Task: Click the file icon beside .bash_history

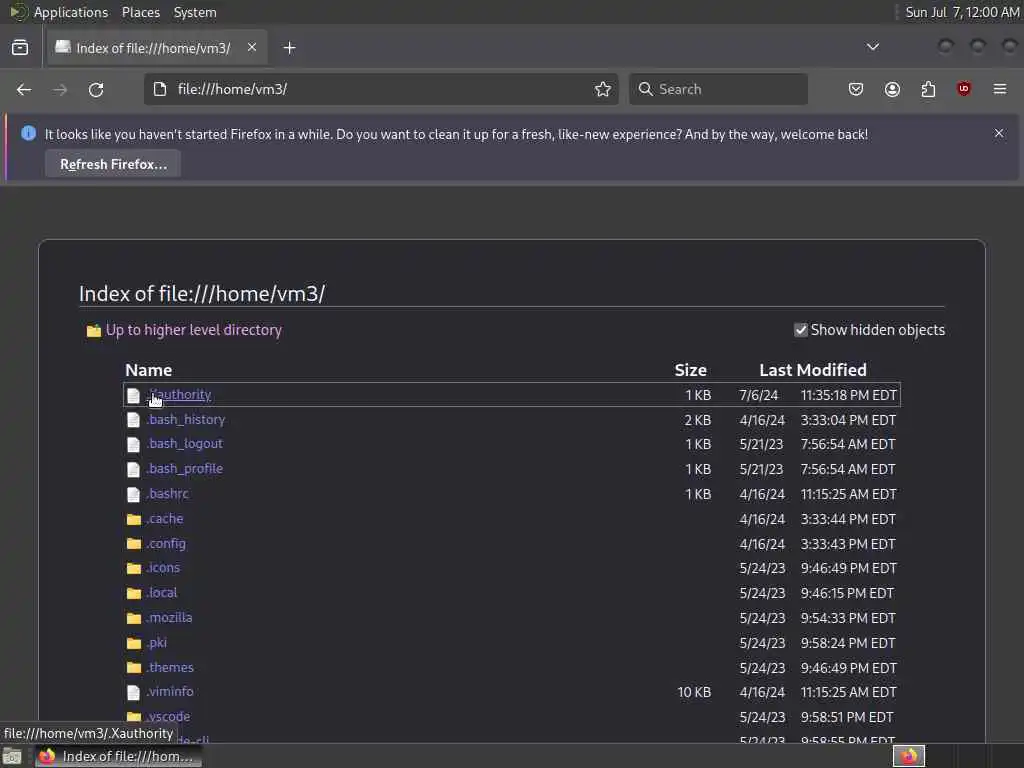Action: click(133, 420)
